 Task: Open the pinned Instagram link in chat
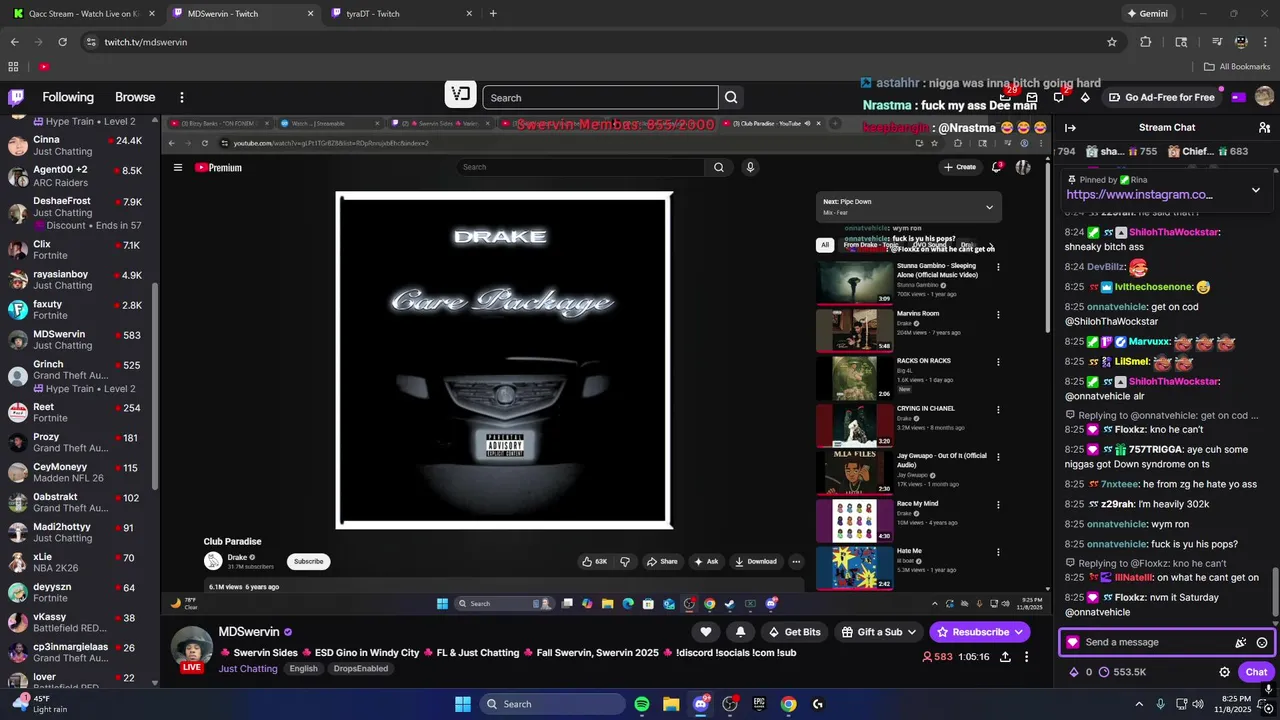point(1139,195)
